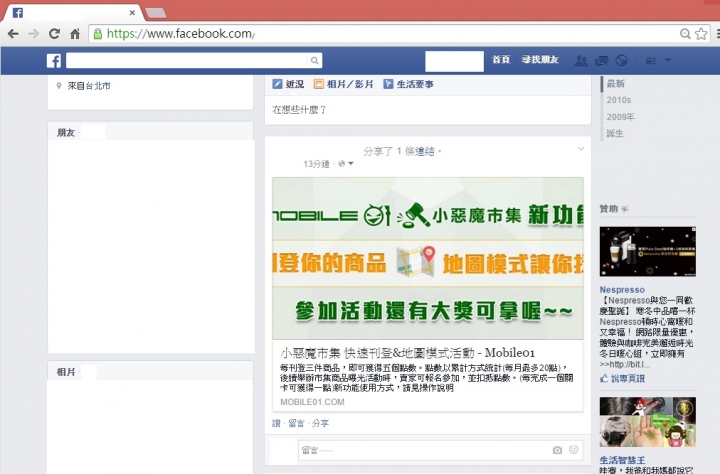Open the post audience selector dropdown
This screenshot has width=720, height=474.
tap(346, 164)
